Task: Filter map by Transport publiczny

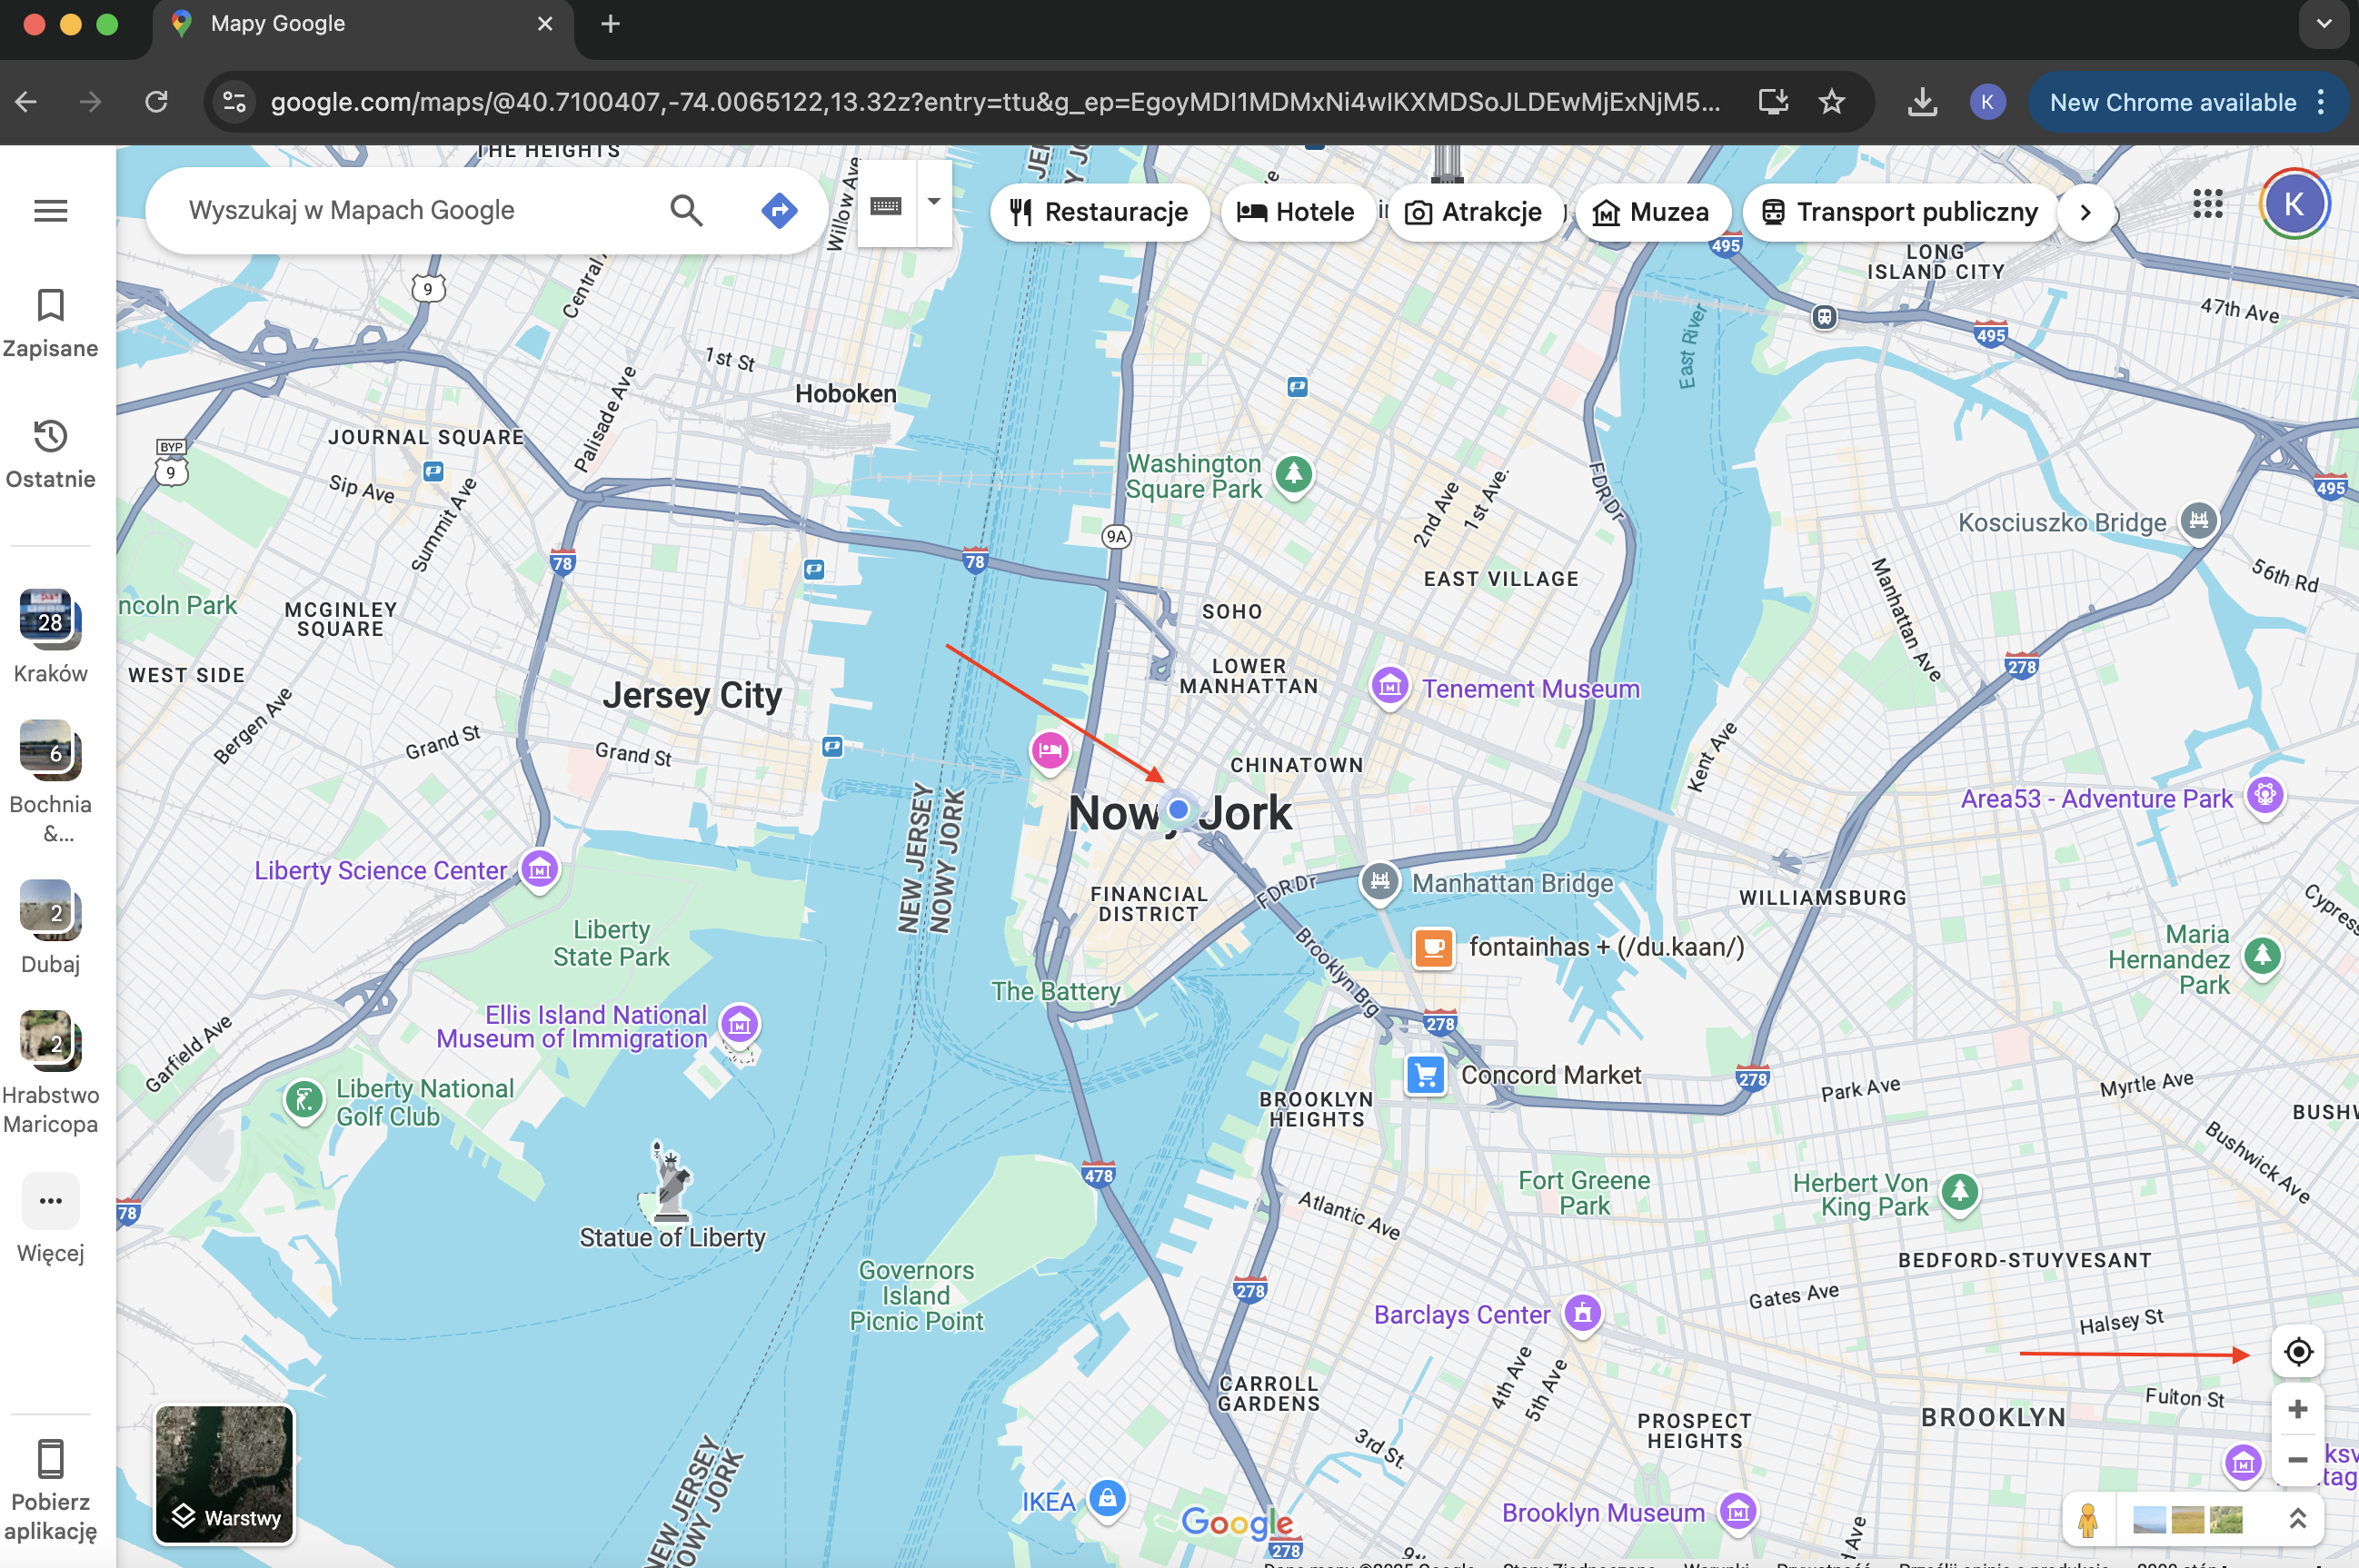Action: [1900, 212]
